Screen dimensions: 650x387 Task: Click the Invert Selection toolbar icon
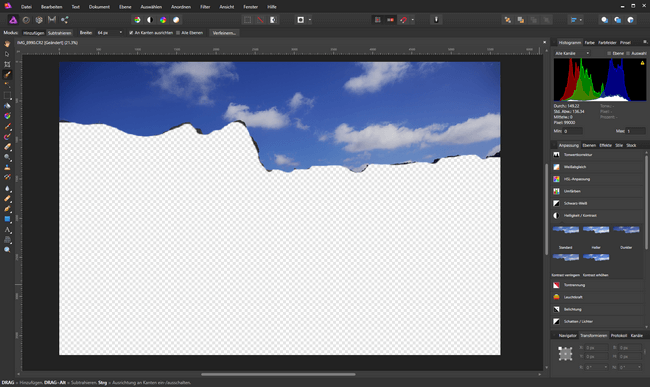click(273, 20)
